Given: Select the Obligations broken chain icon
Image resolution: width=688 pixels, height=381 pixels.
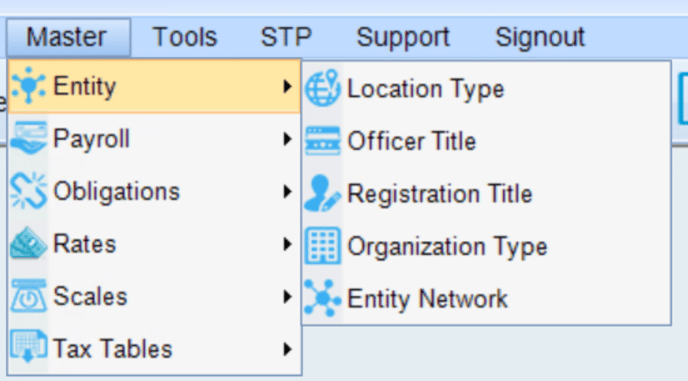Looking at the screenshot, I should coord(29,191).
